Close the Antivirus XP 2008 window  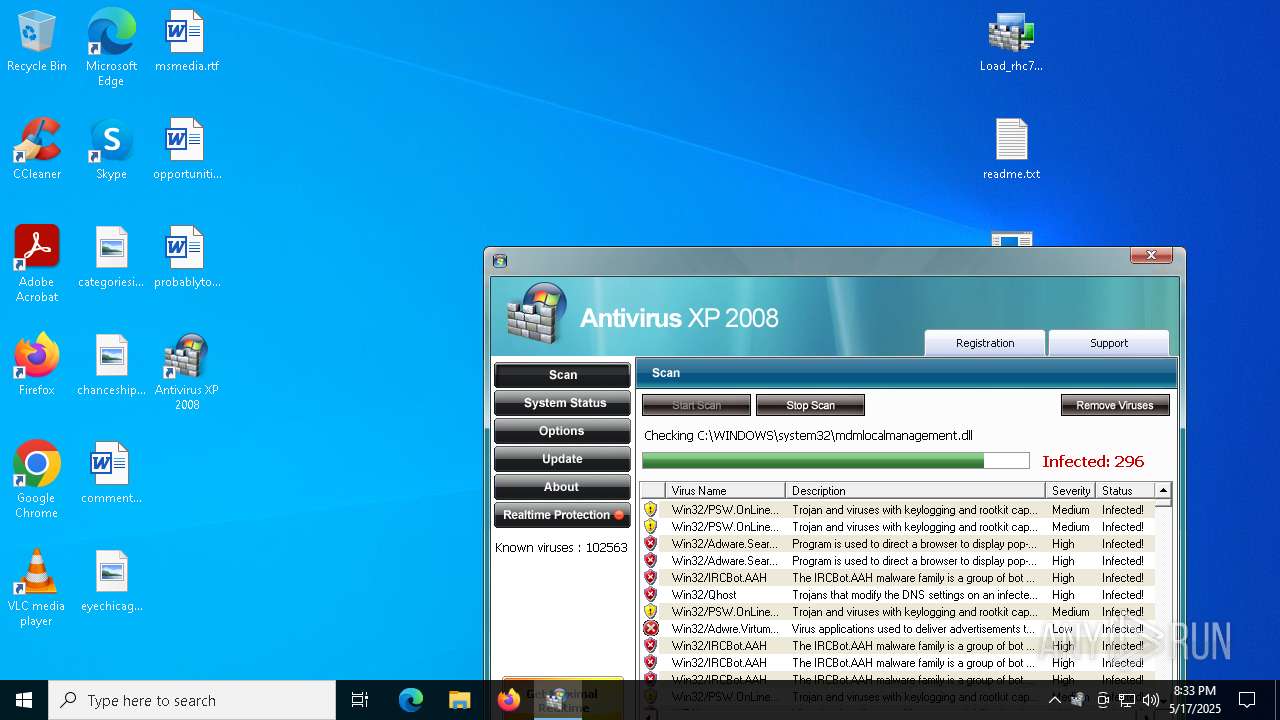tap(1151, 256)
